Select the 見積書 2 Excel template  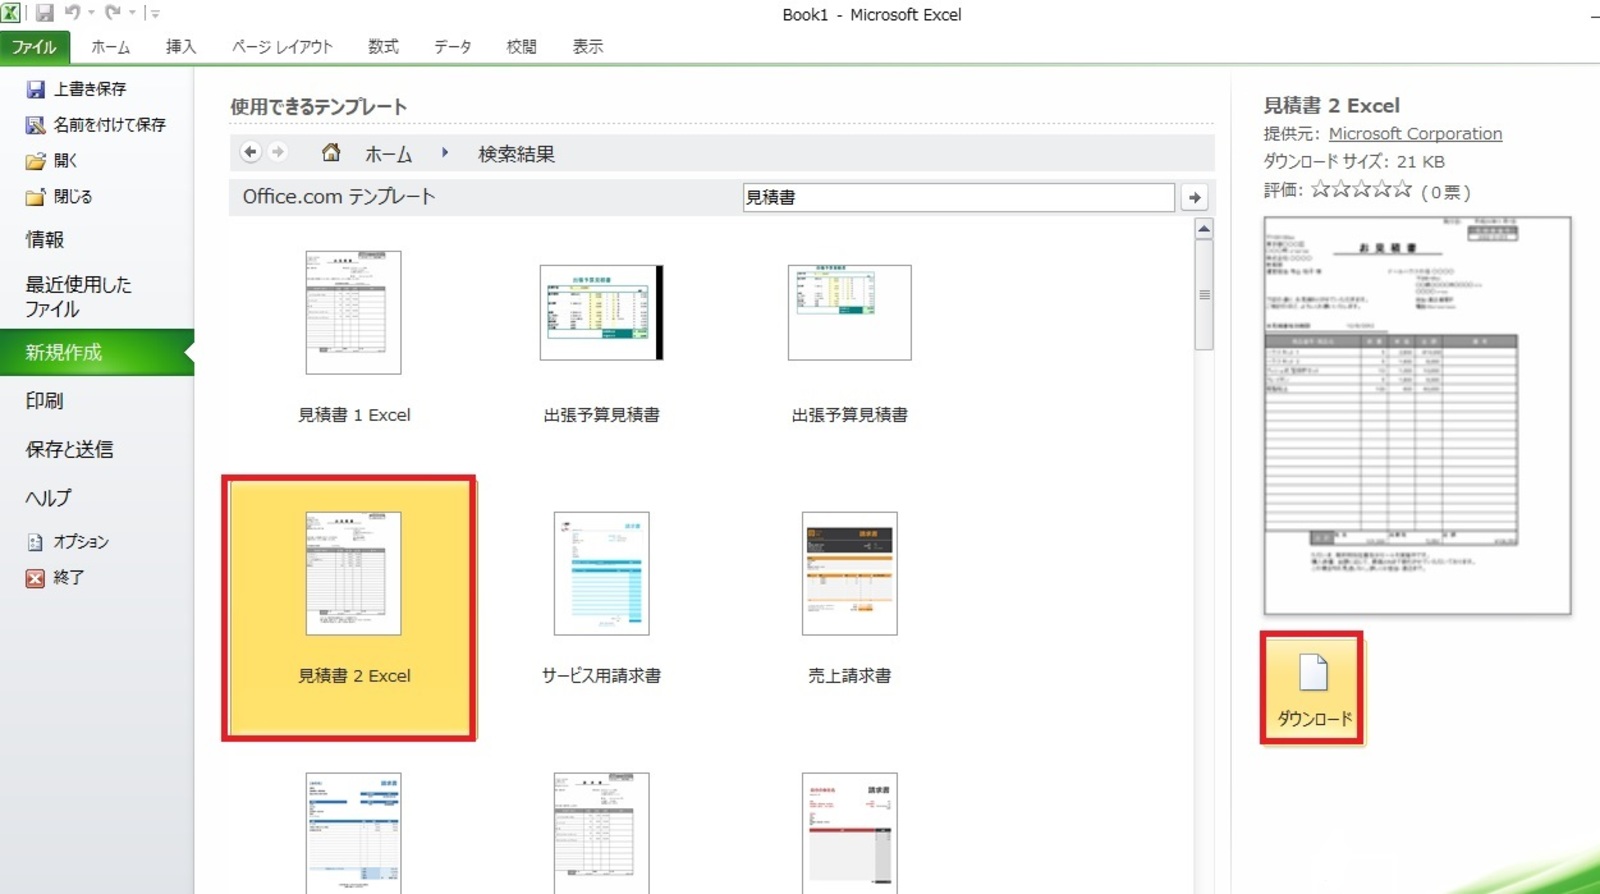pyautogui.click(x=349, y=608)
